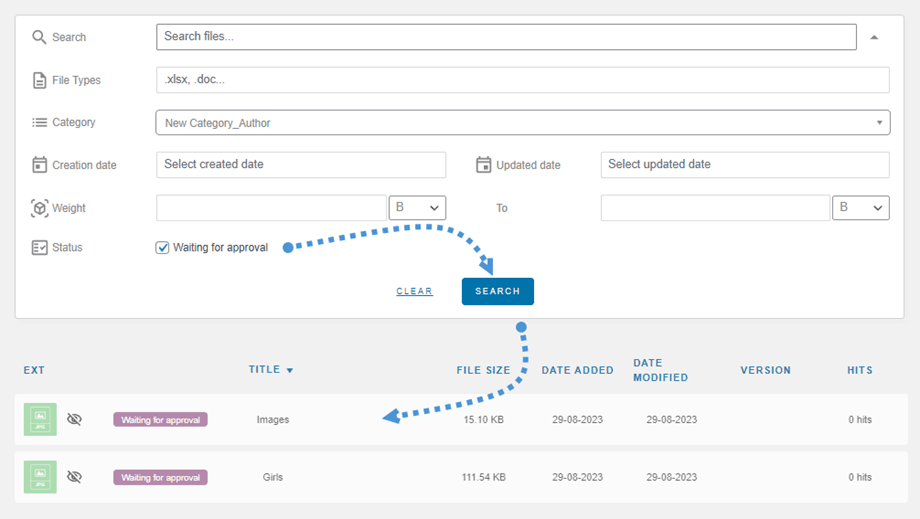Open the minimum weight unit dropdown
920x519 pixels.
pyautogui.click(x=417, y=208)
